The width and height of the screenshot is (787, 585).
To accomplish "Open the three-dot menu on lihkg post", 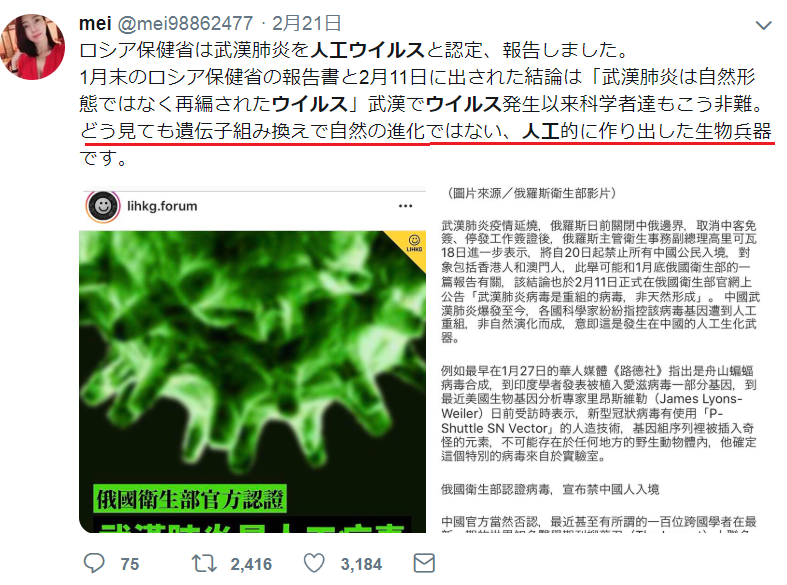I will 406,206.
